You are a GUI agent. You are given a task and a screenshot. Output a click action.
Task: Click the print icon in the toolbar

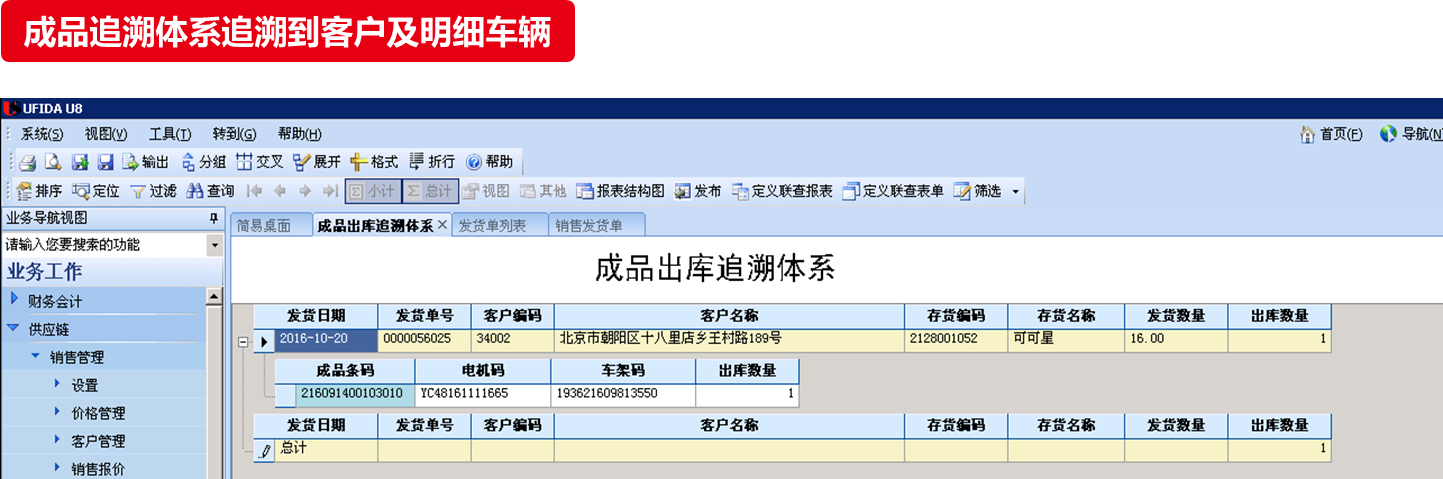[28, 162]
